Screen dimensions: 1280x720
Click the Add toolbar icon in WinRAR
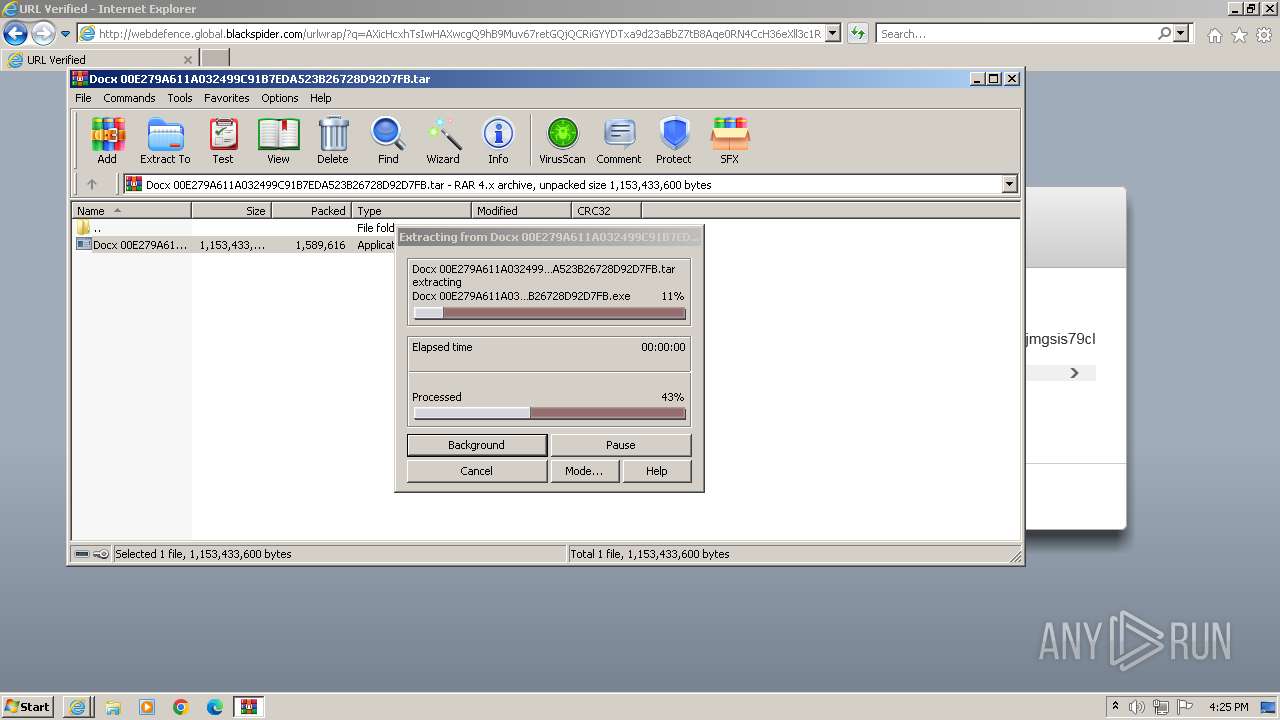pyautogui.click(x=107, y=140)
